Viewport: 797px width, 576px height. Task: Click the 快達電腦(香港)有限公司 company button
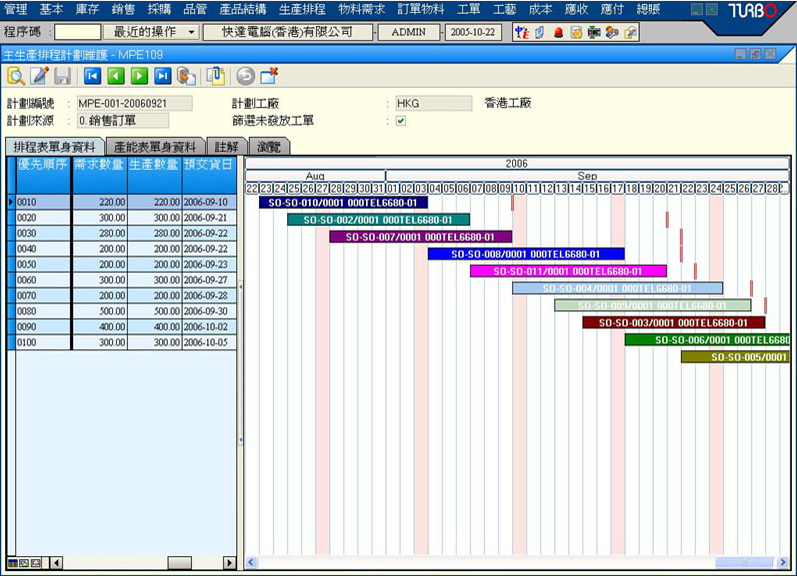288,32
